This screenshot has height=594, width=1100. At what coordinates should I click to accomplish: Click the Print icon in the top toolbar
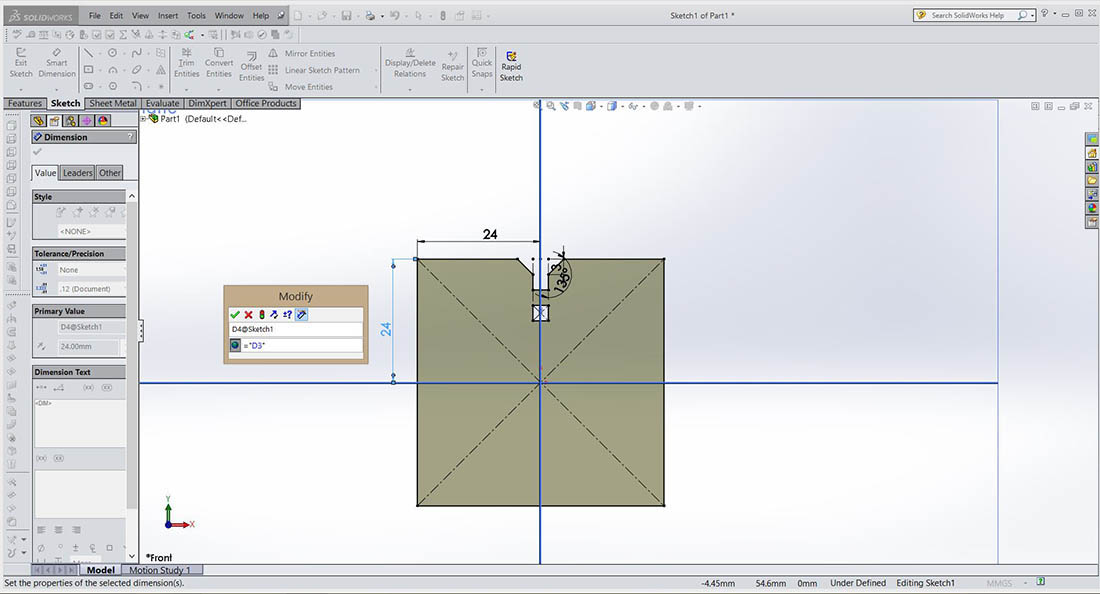(370, 15)
